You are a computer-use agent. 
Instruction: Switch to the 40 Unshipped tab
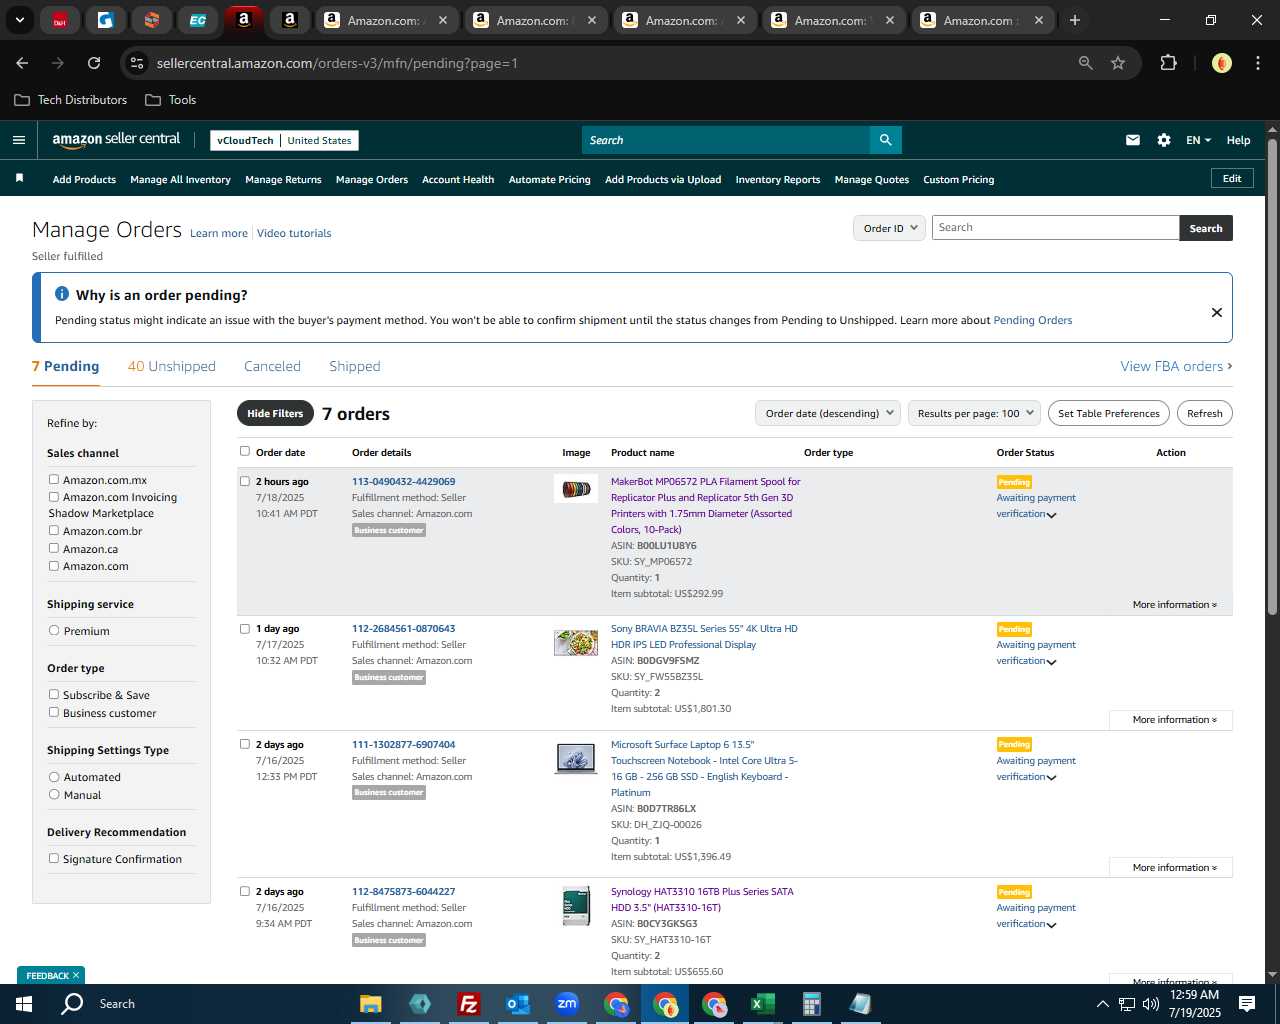tap(171, 366)
